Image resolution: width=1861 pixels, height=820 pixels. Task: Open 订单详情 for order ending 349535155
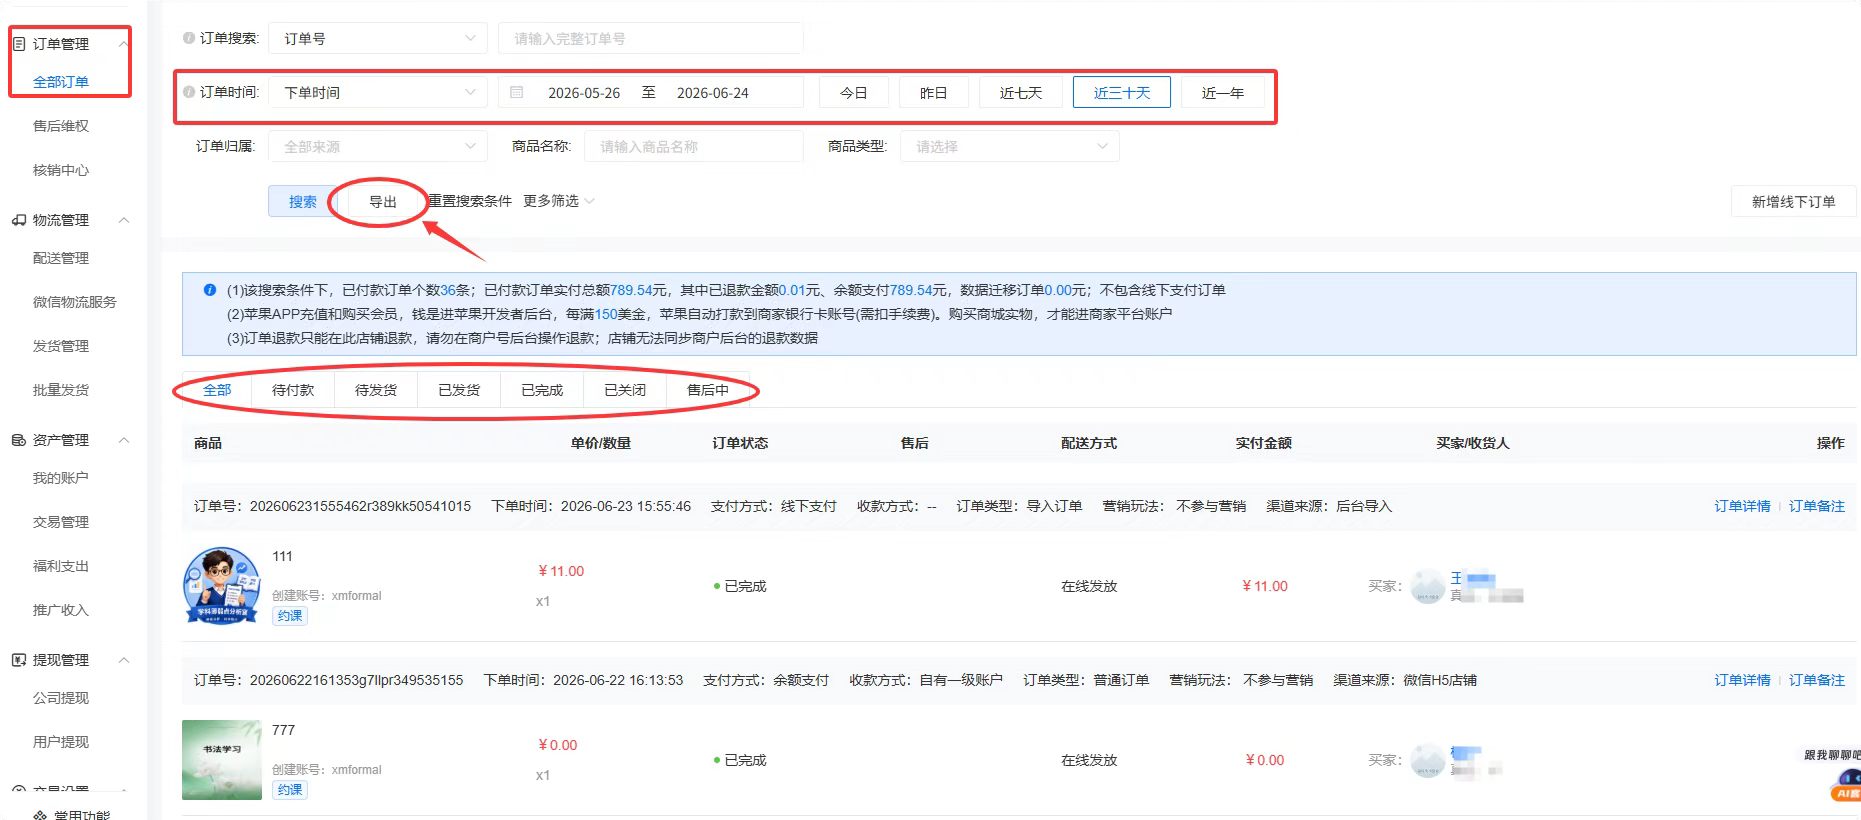tap(1742, 680)
